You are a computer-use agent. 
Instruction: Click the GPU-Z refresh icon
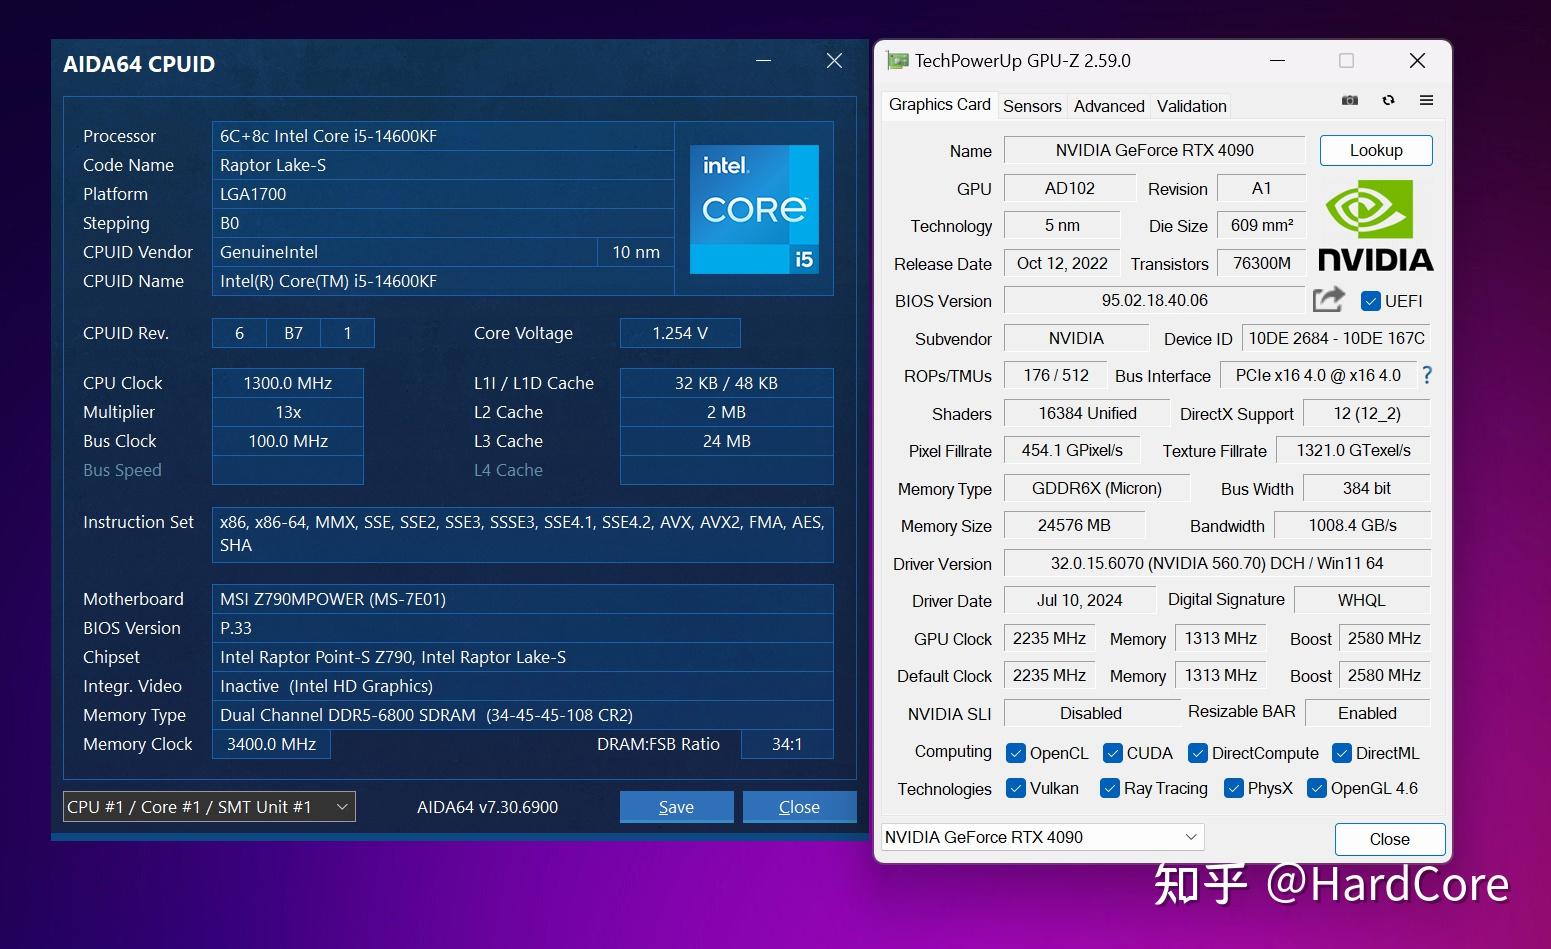[1388, 100]
